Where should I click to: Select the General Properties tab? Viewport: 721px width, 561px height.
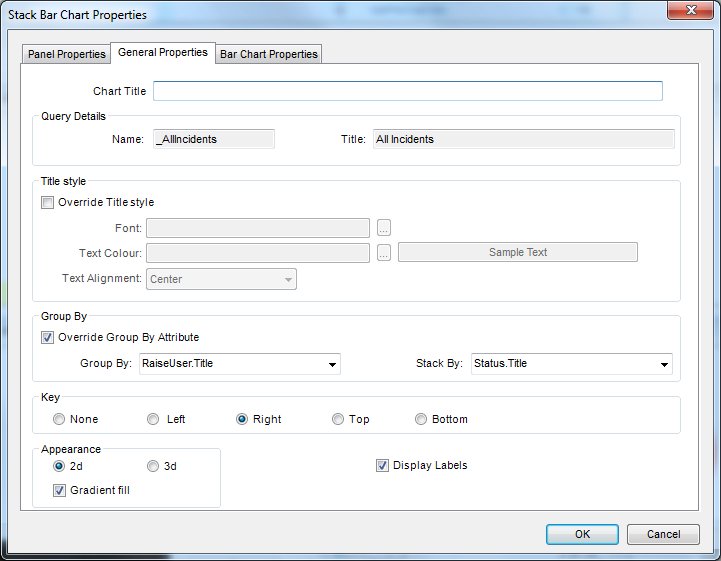pos(162,52)
